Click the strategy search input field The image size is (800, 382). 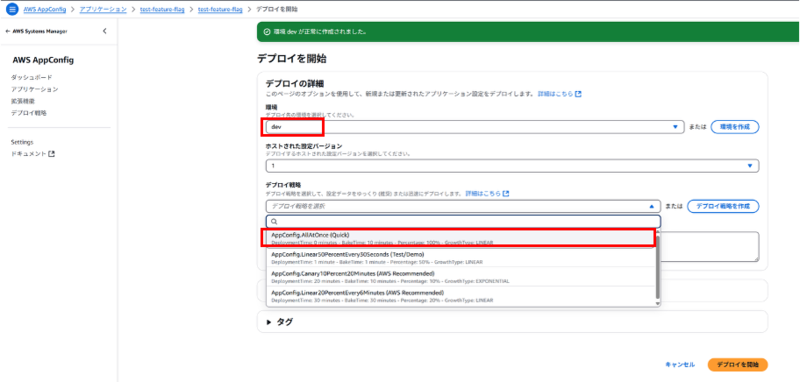click(x=463, y=221)
